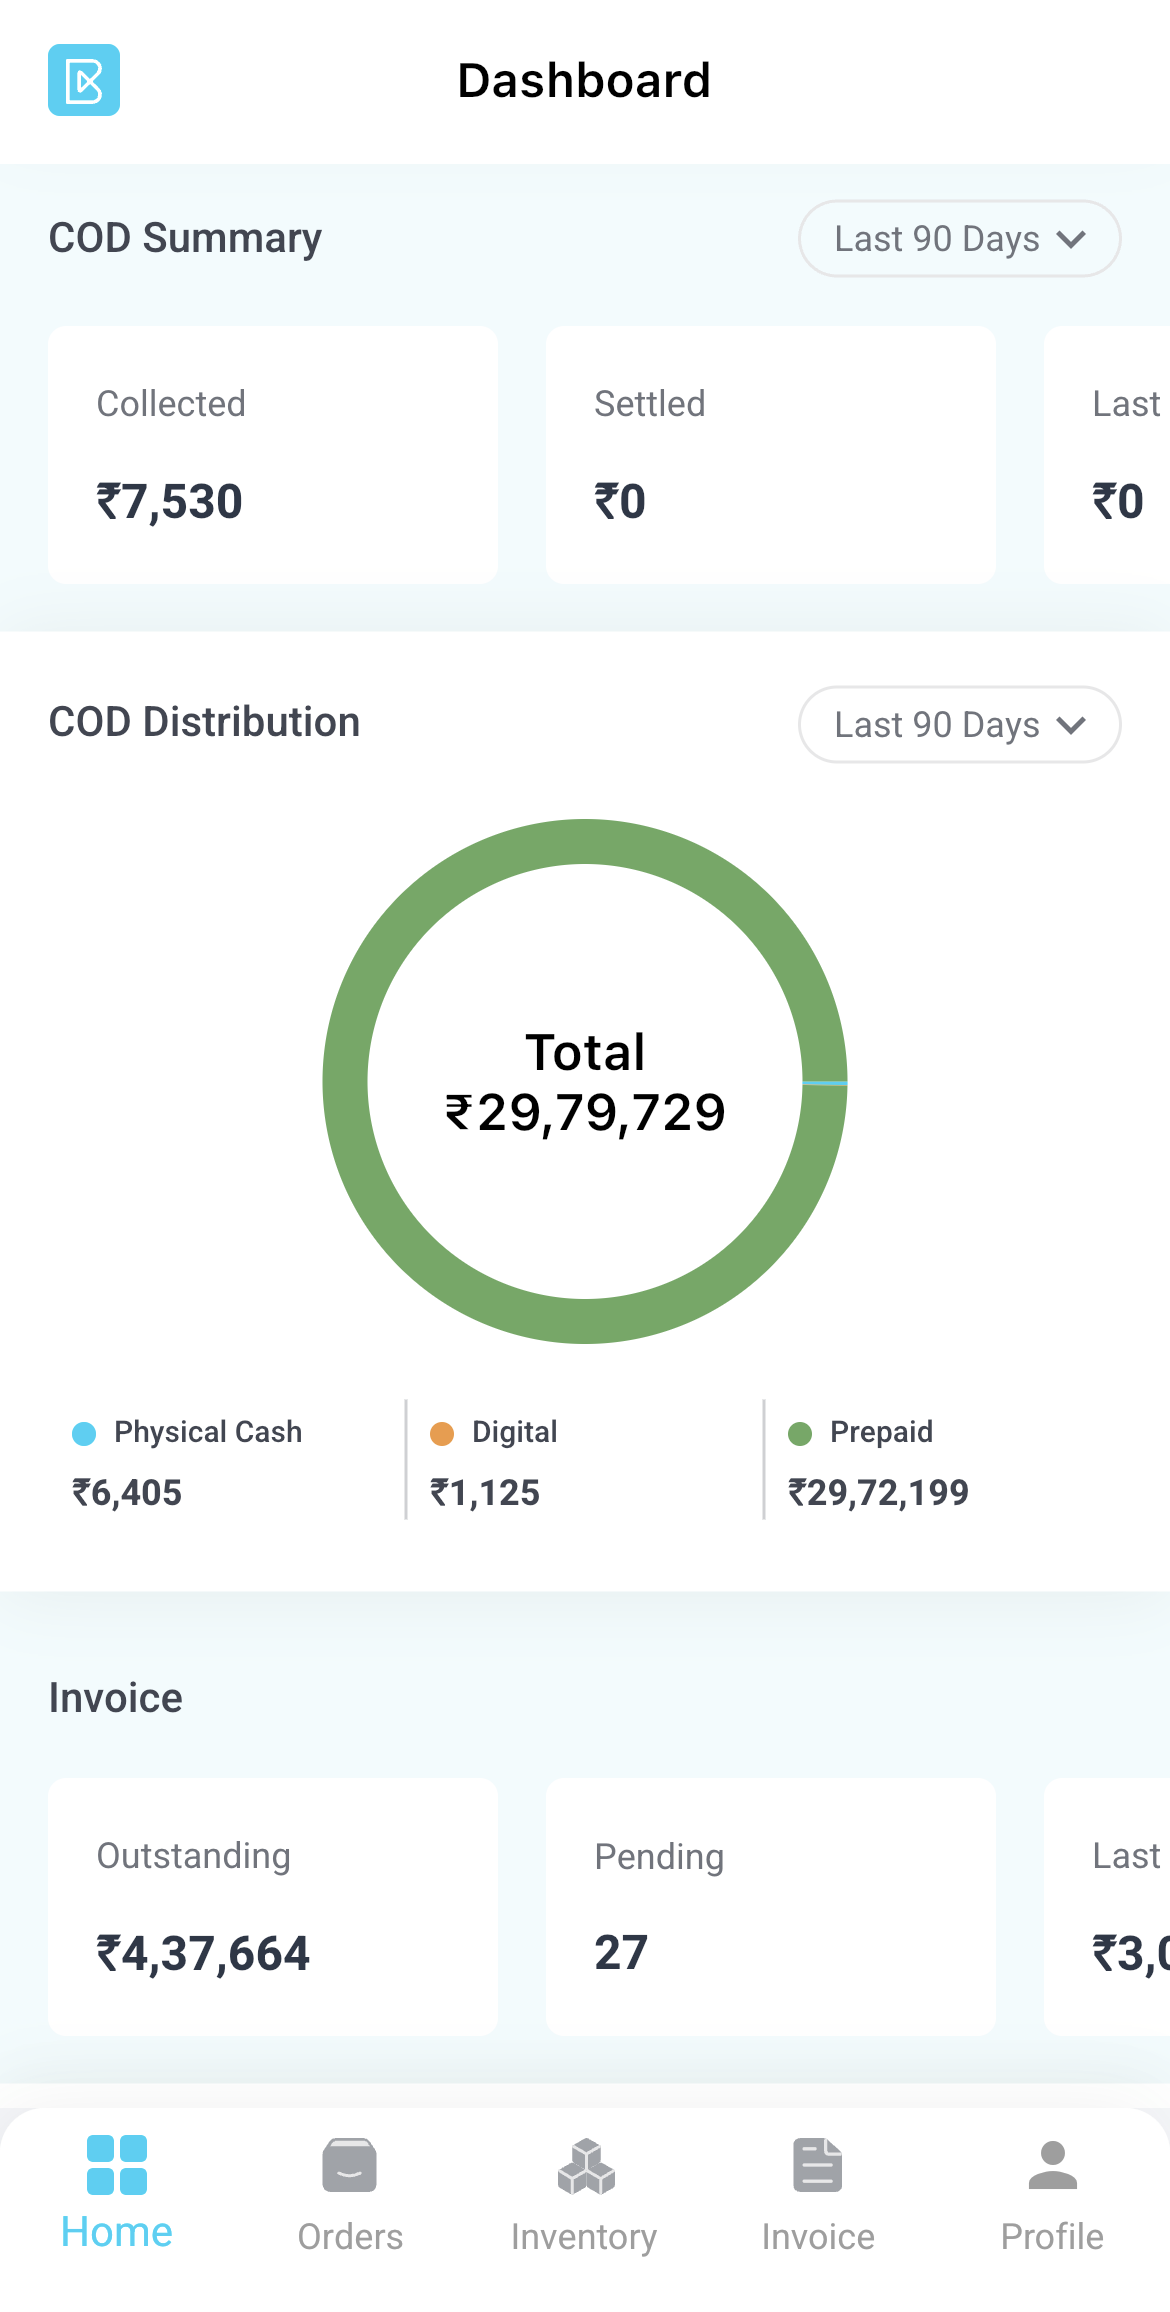Open the Inventory cubes icon
The height and width of the screenshot is (2312, 1170).
(585, 2166)
